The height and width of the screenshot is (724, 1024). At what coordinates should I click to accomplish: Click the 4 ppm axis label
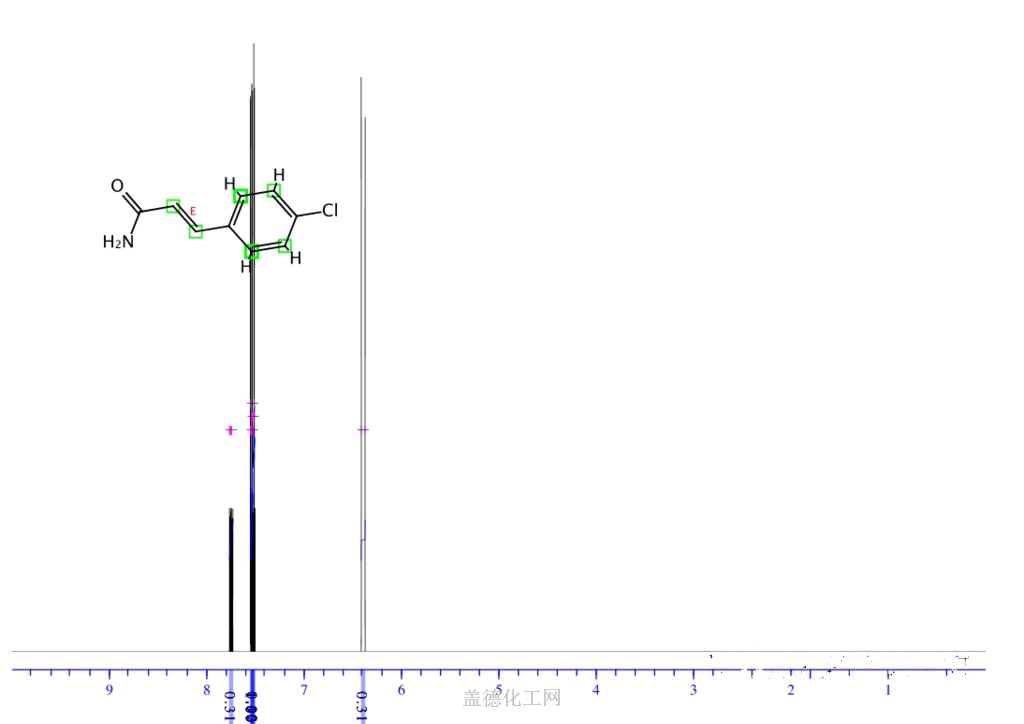[596, 690]
